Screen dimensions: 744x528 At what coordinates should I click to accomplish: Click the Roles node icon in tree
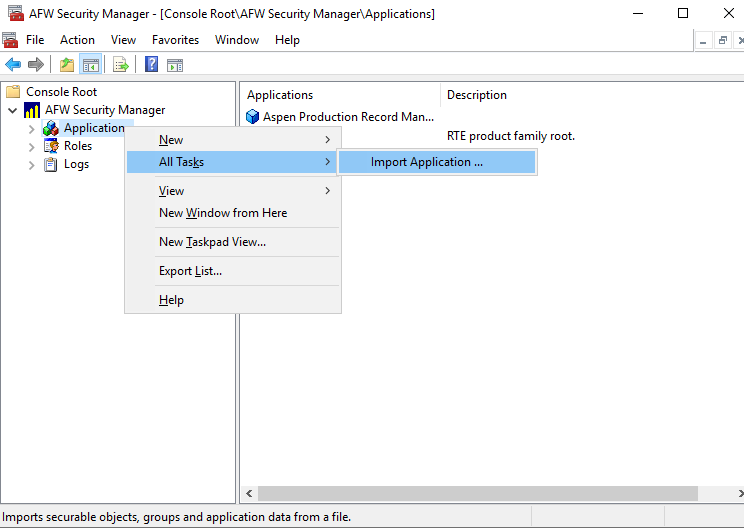tap(51, 146)
